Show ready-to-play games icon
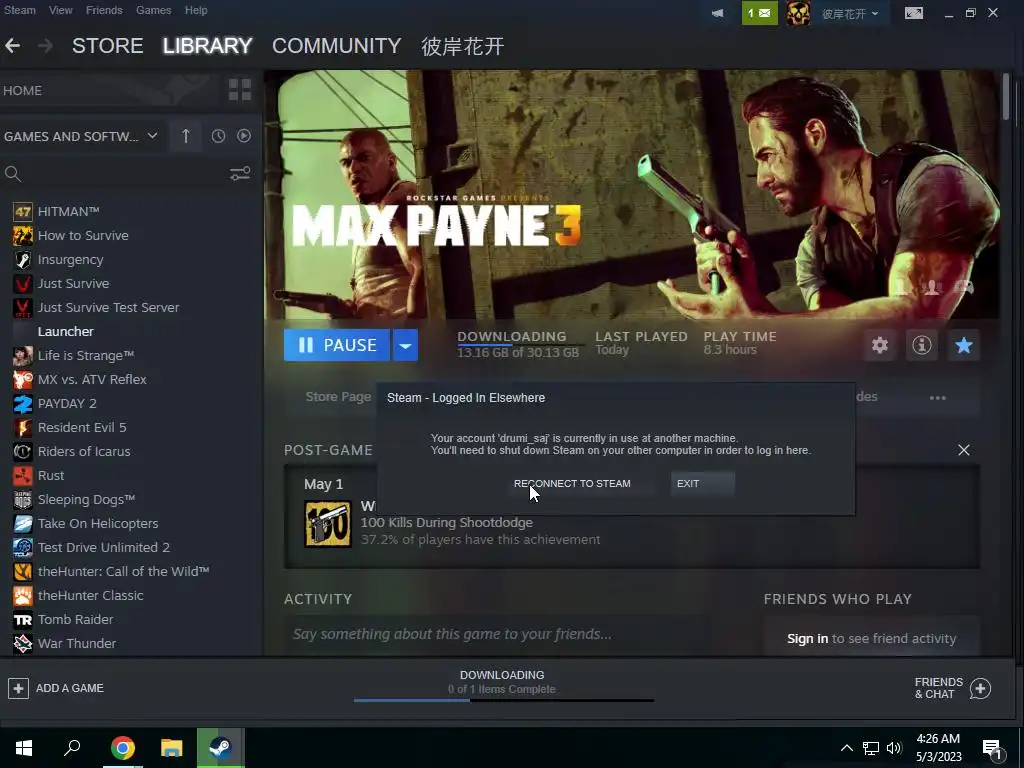 click(244, 136)
